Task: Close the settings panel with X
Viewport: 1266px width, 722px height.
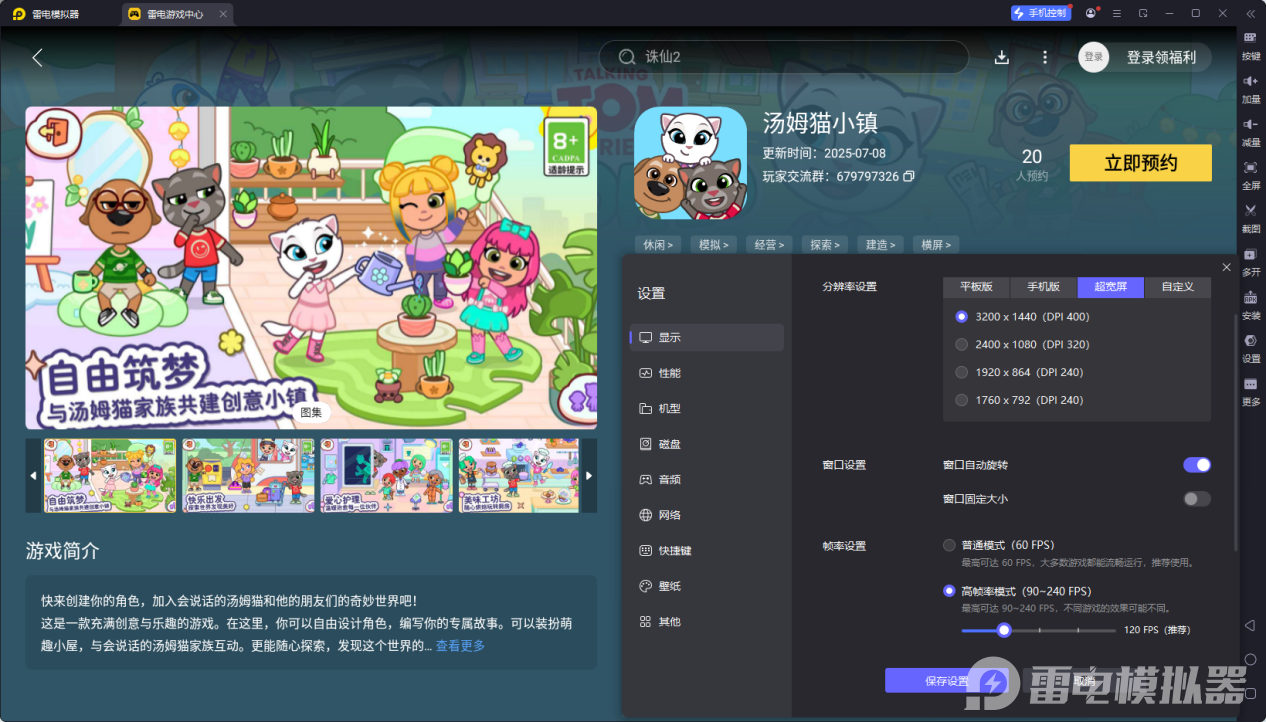Action: (1226, 267)
